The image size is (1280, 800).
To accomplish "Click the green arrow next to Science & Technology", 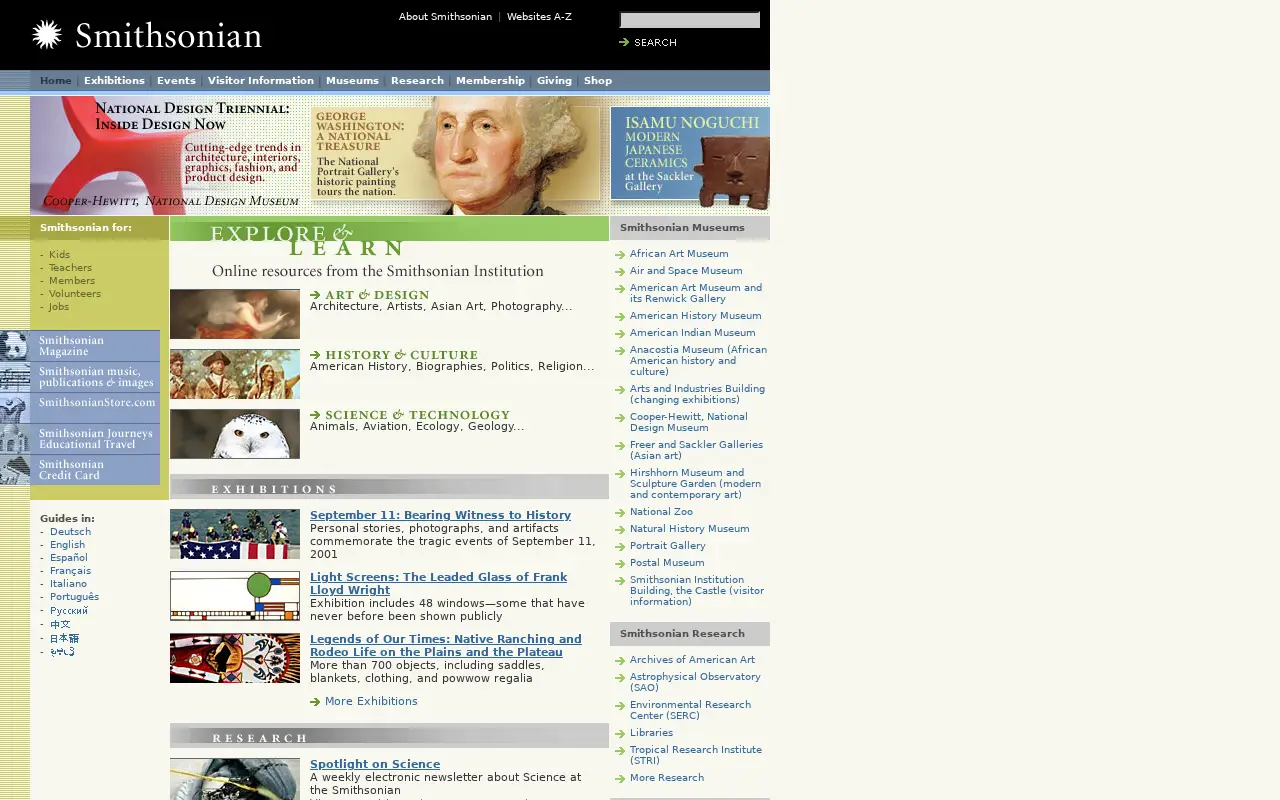I will point(315,415).
